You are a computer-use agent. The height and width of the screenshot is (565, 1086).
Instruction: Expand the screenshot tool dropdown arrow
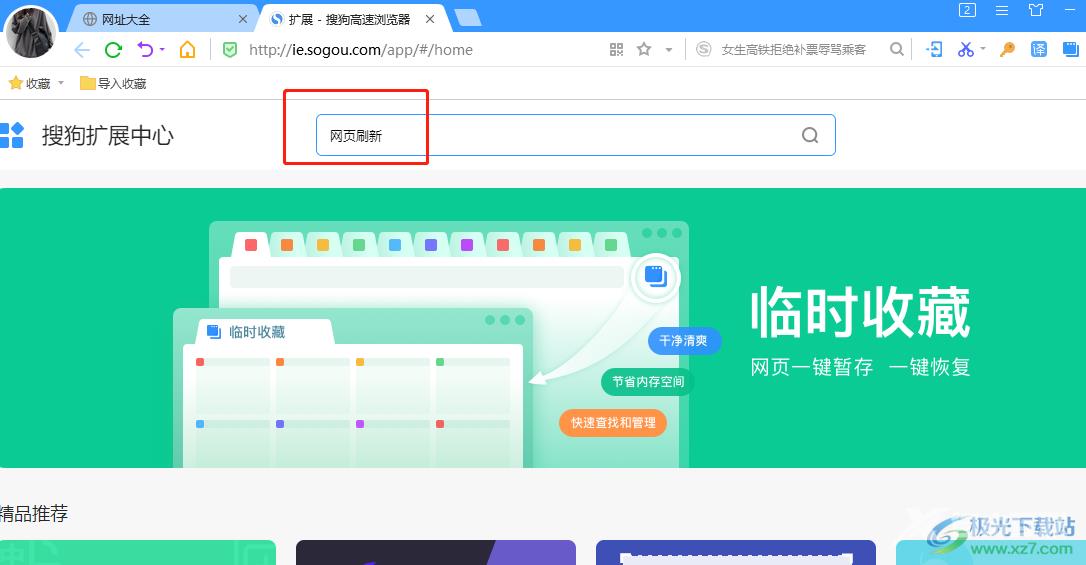[983, 49]
